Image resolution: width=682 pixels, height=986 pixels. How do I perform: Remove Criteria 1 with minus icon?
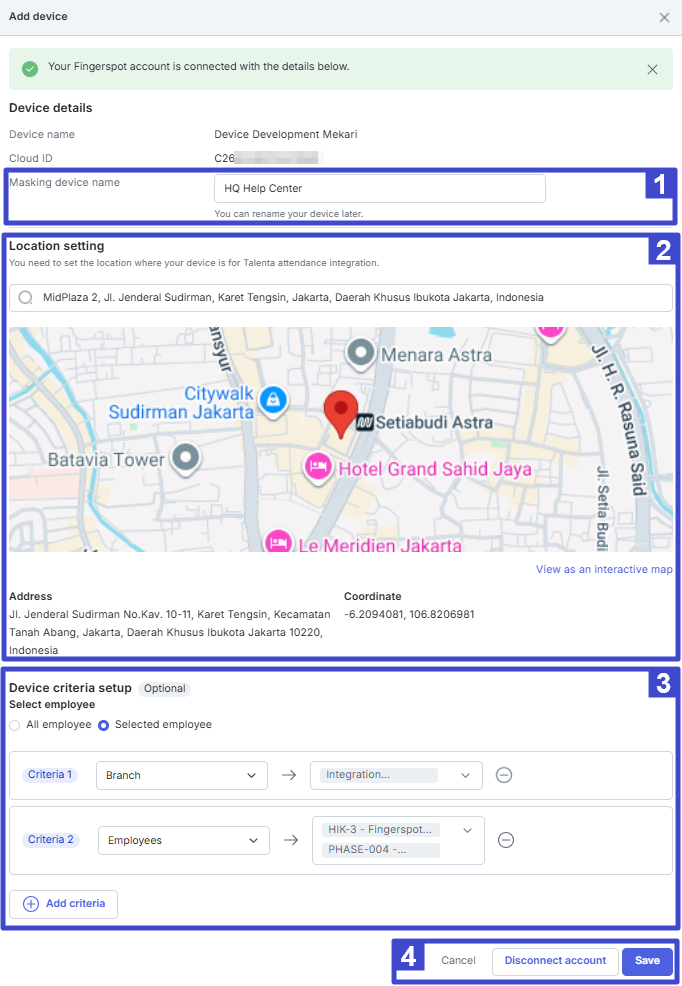[504, 775]
